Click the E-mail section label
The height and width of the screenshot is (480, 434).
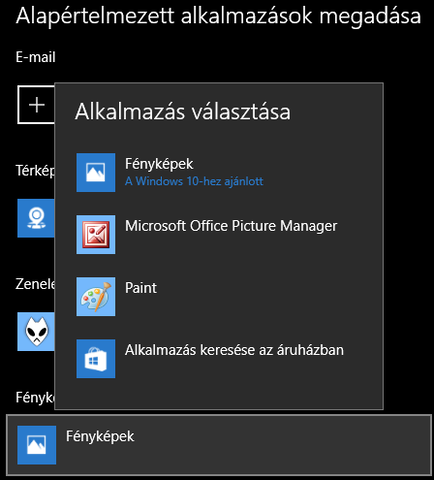36,57
